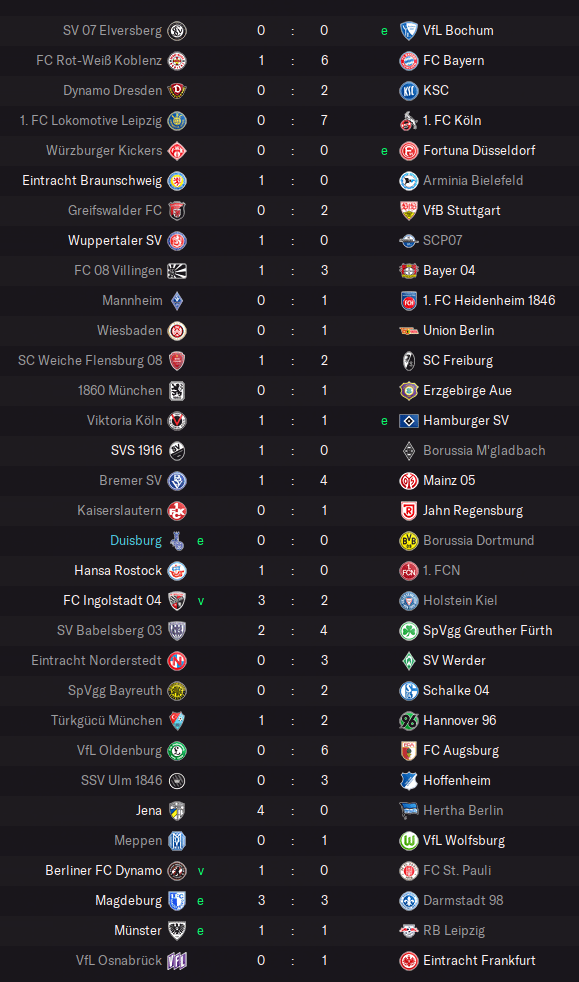The image size is (579, 982).
Task: Select the Jena vs Hertha Berlin 4:0 score
Action: [x=292, y=810]
